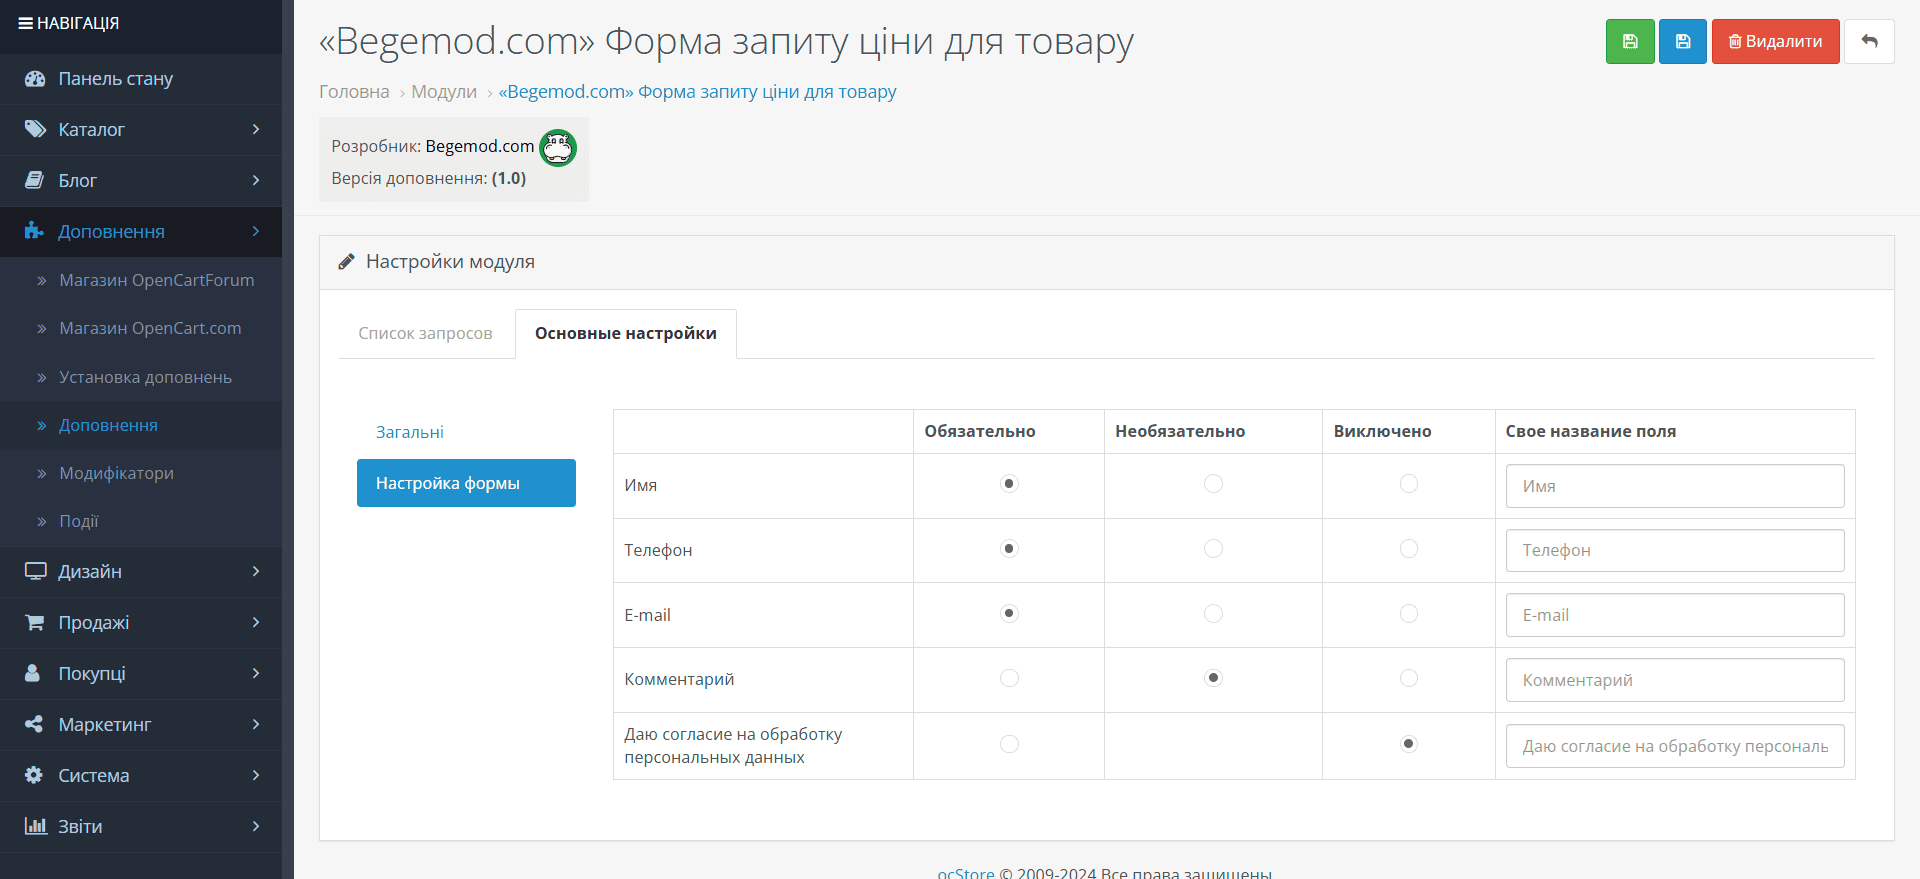
Task: Click the red Видалити button
Action: click(1775, 42)
